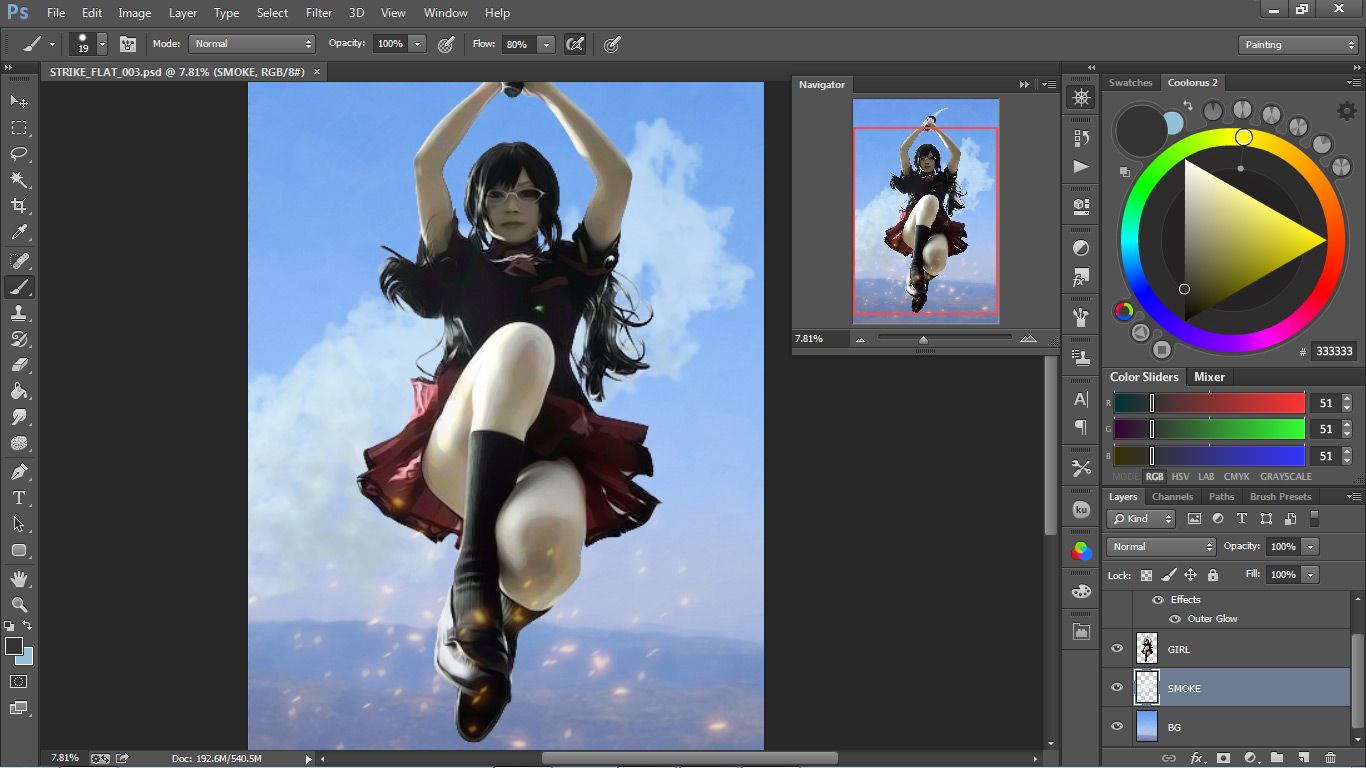Image resolution: width=1366 pixels, height=768 pixels.
Task: Switch to the Channels tab
Action: pos(1172,497)
